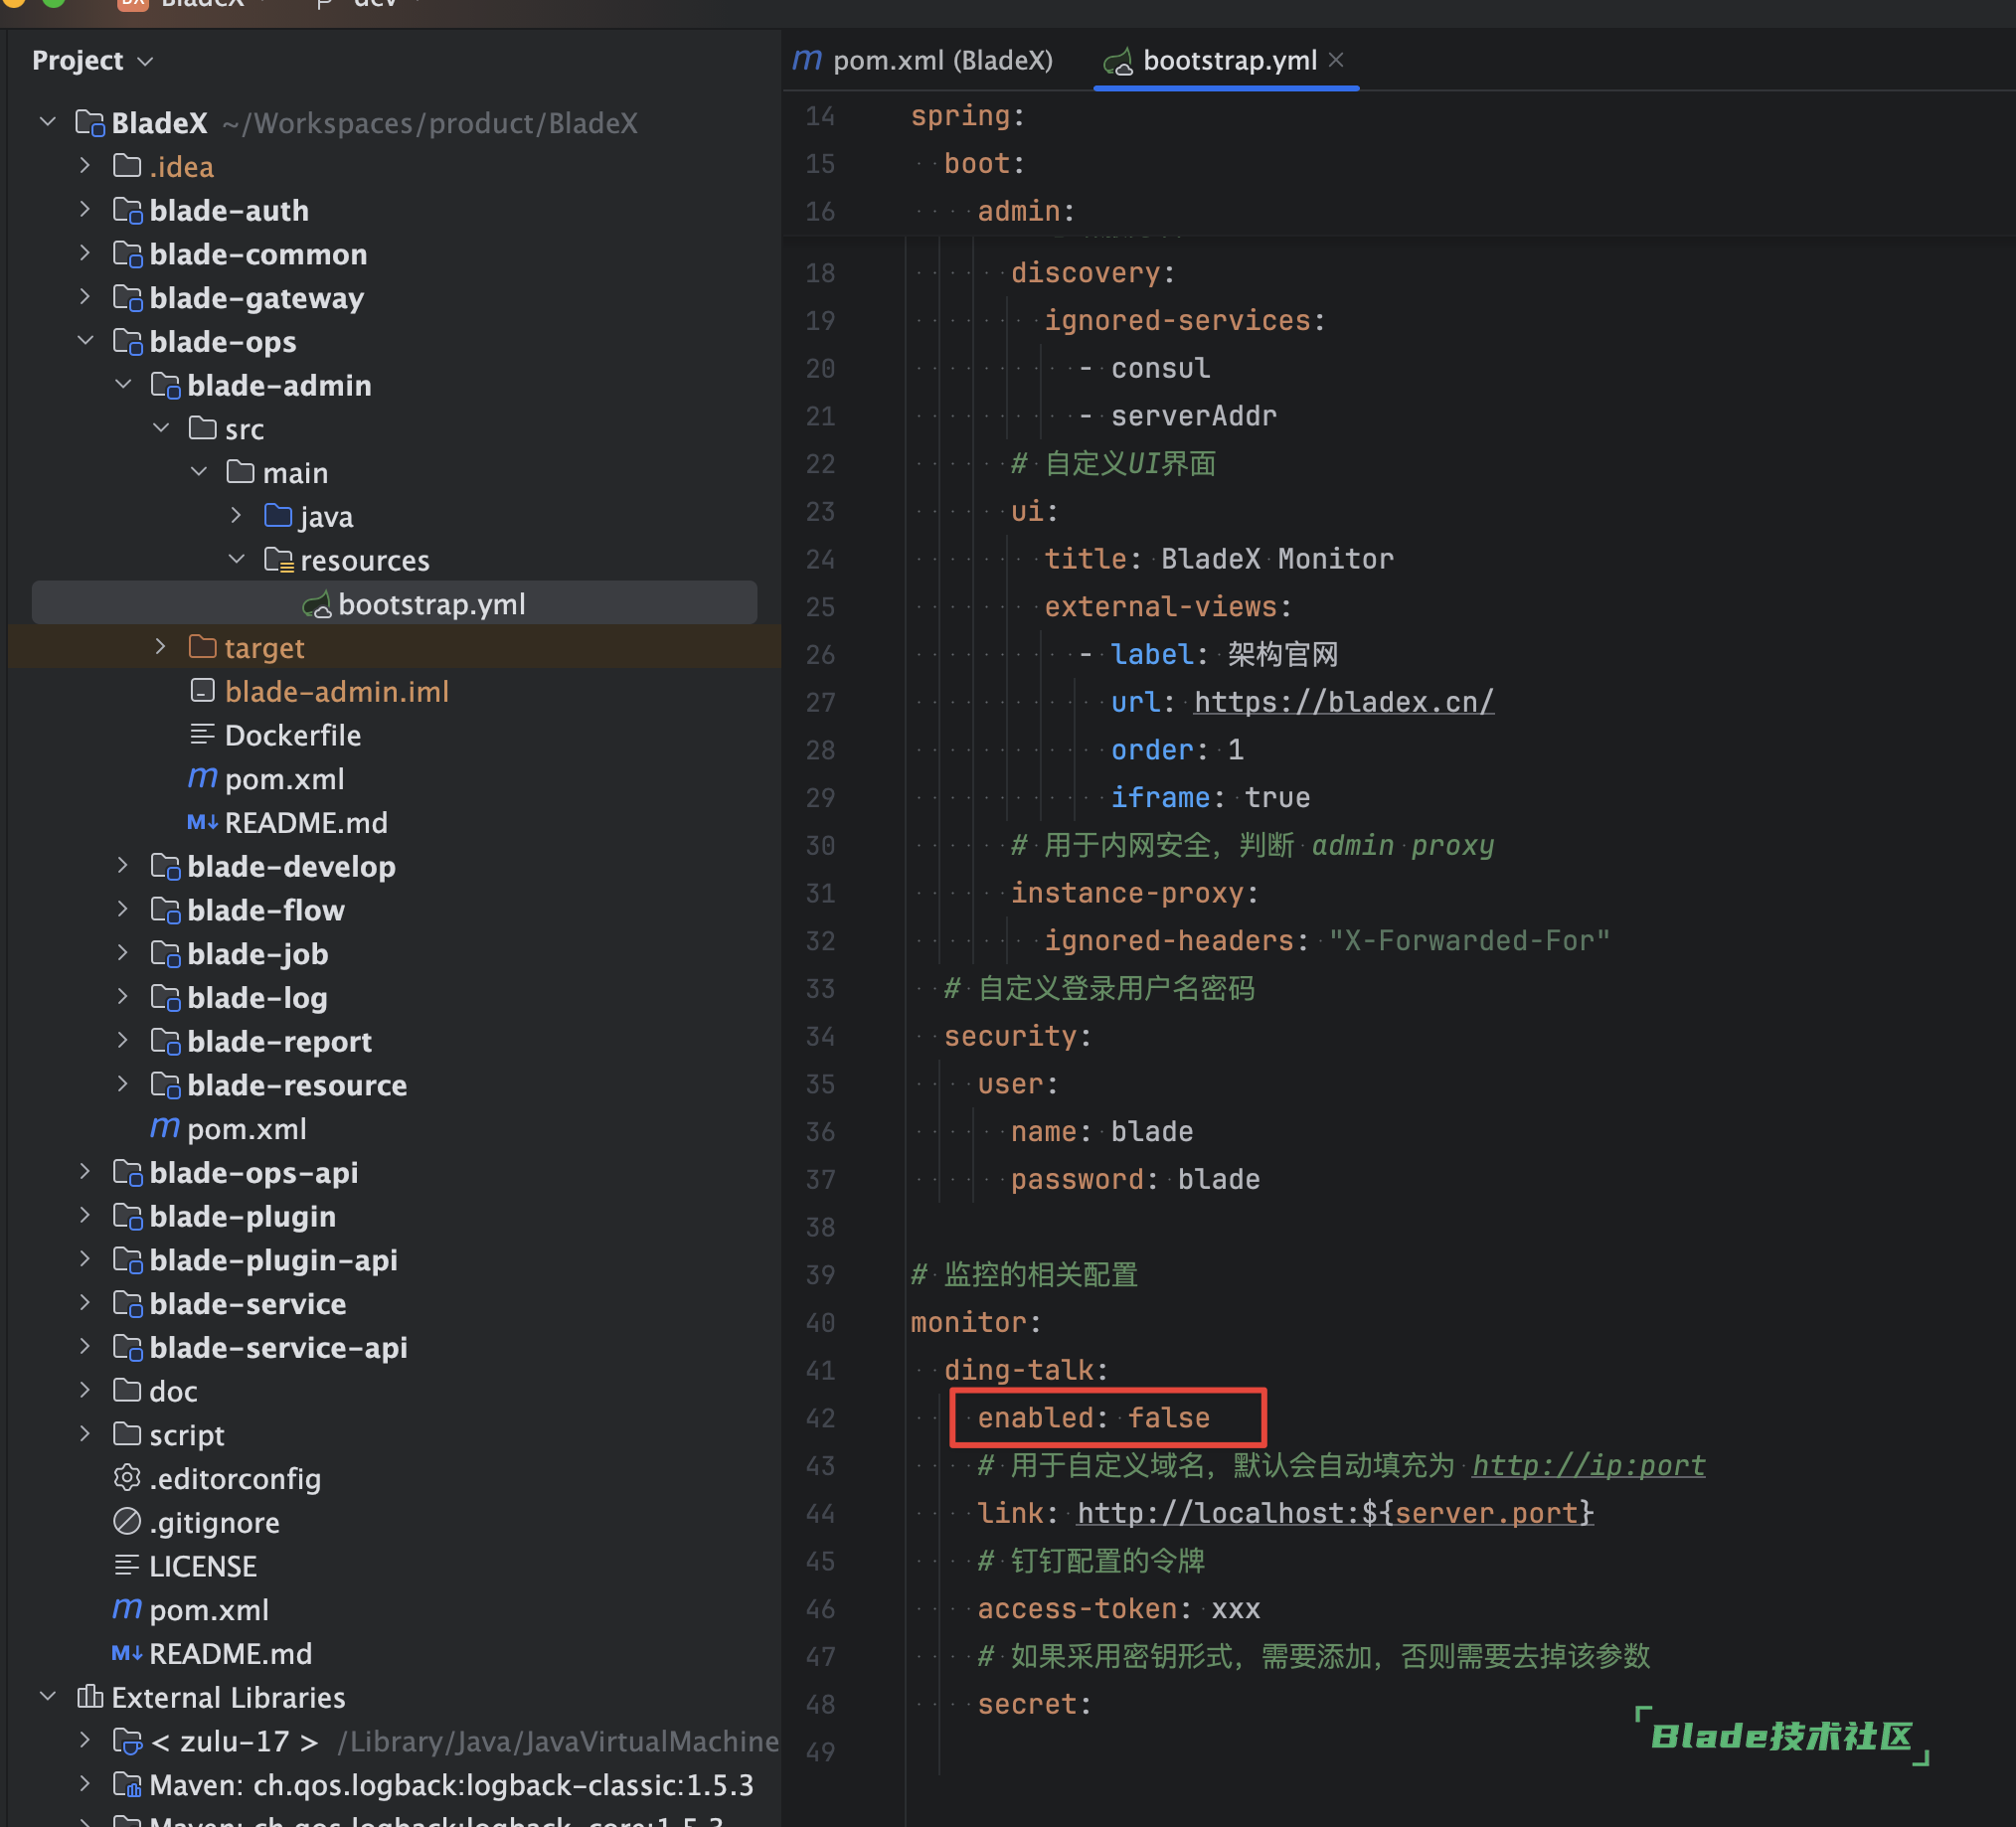Switch to pom.xml (BladeX) tab
Screen dimensions: 2016x1827
click(x=923, y=61)
